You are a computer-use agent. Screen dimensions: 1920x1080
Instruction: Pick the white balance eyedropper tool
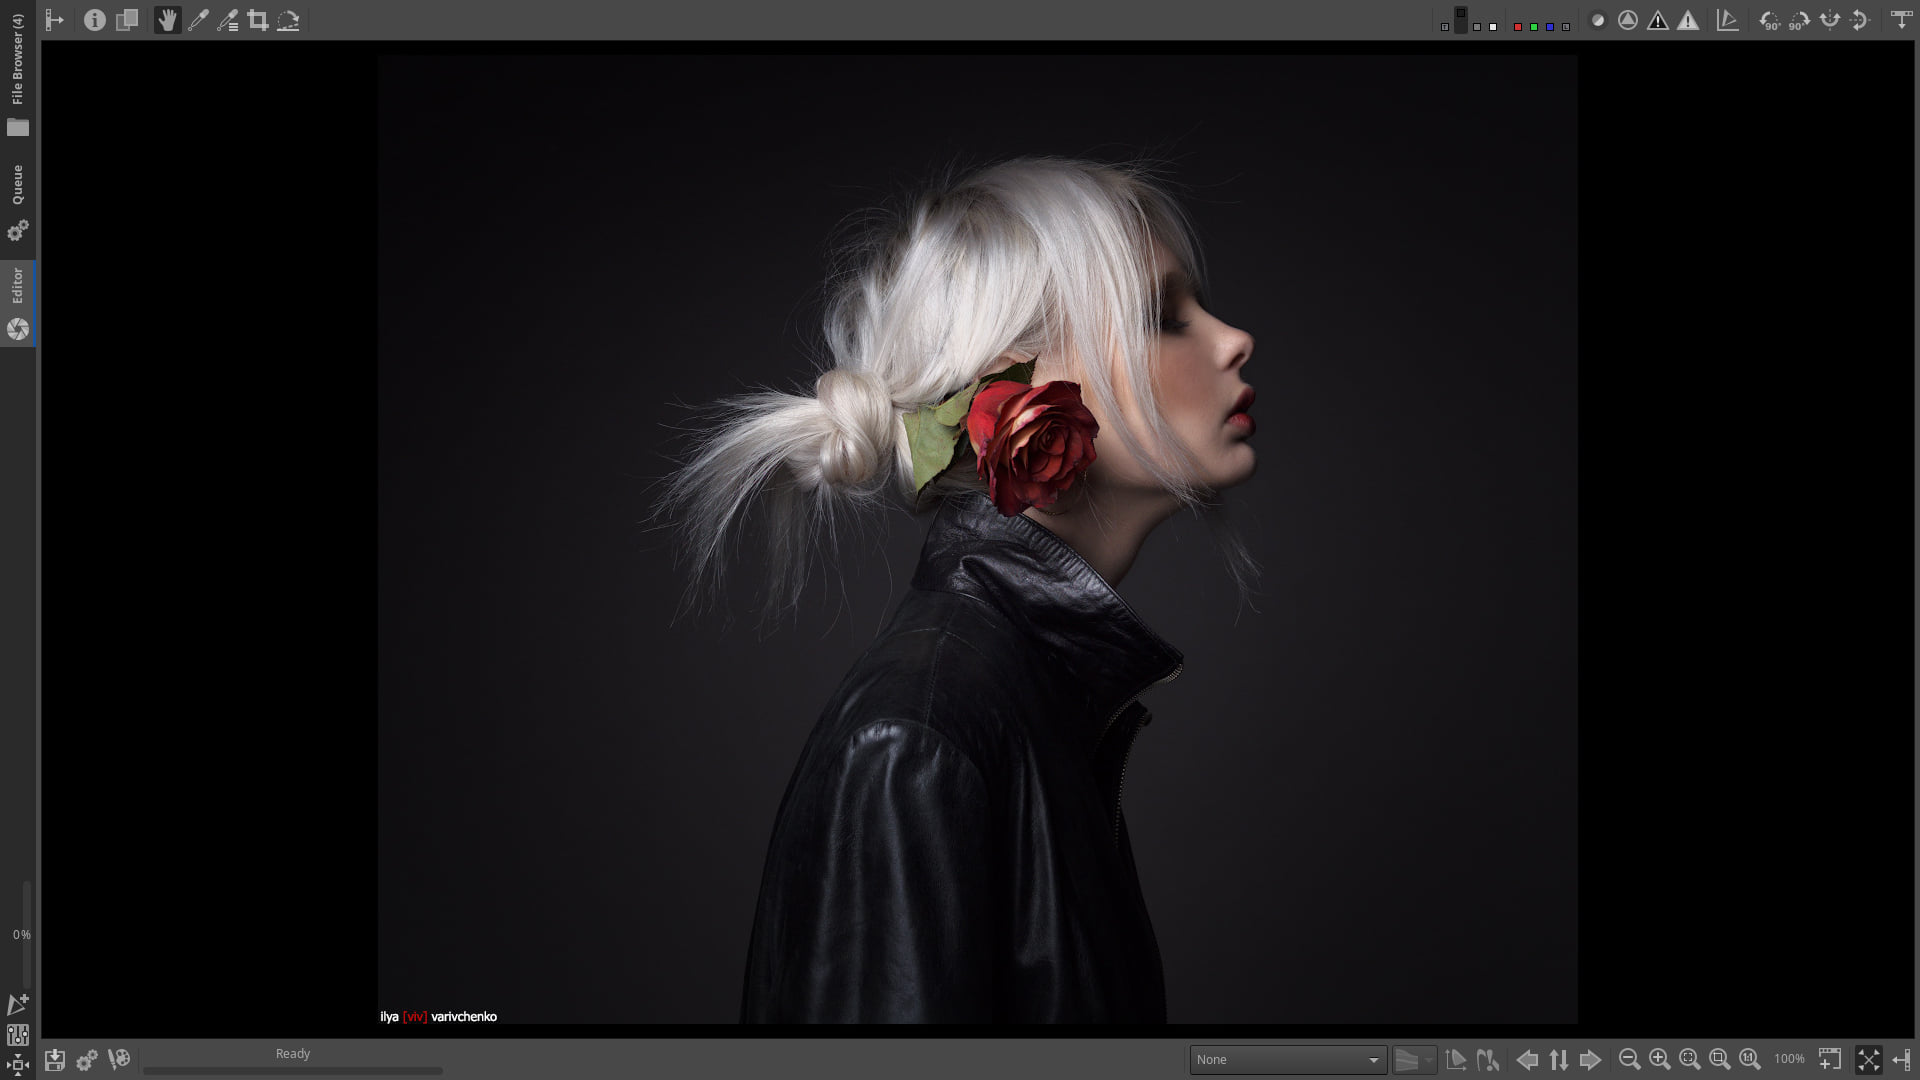[198, 20]
